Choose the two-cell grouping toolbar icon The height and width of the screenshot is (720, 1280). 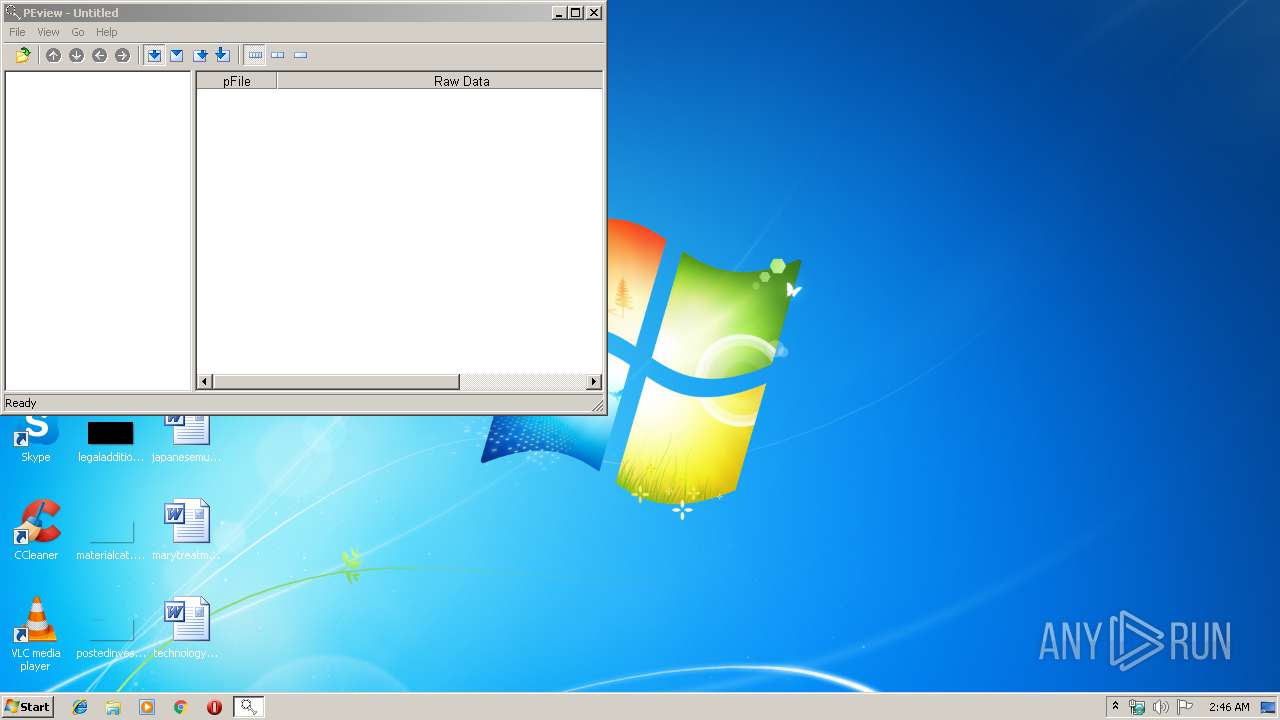point(278,55)
